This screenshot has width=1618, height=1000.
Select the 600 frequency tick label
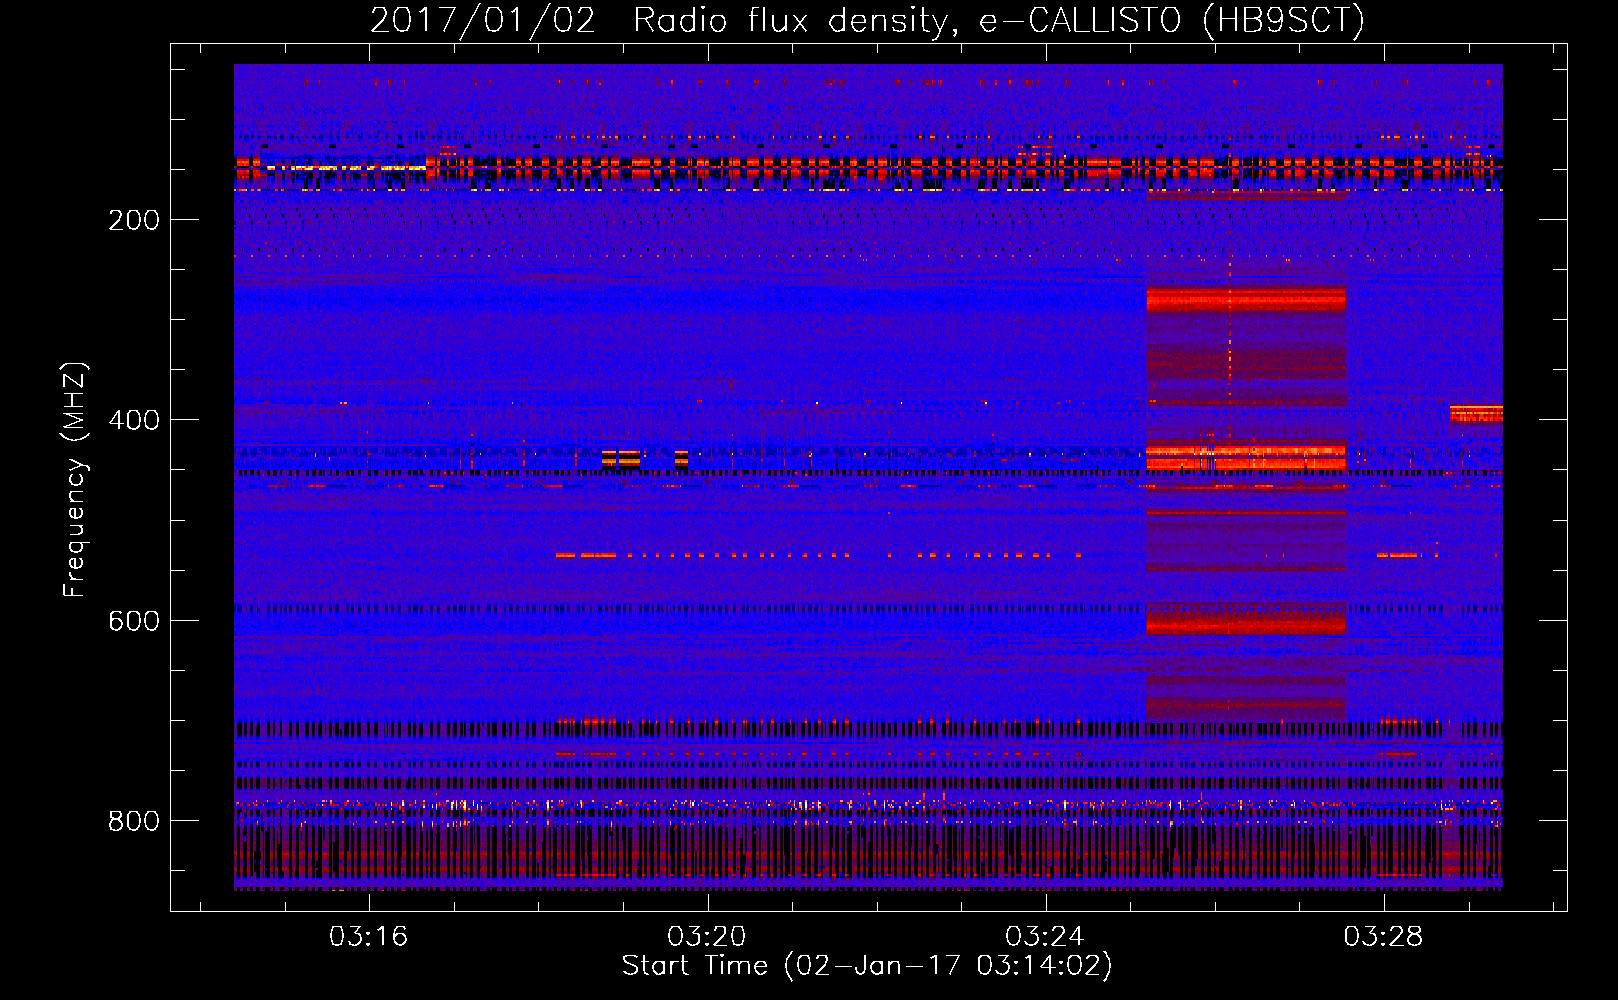click(134, 621)
